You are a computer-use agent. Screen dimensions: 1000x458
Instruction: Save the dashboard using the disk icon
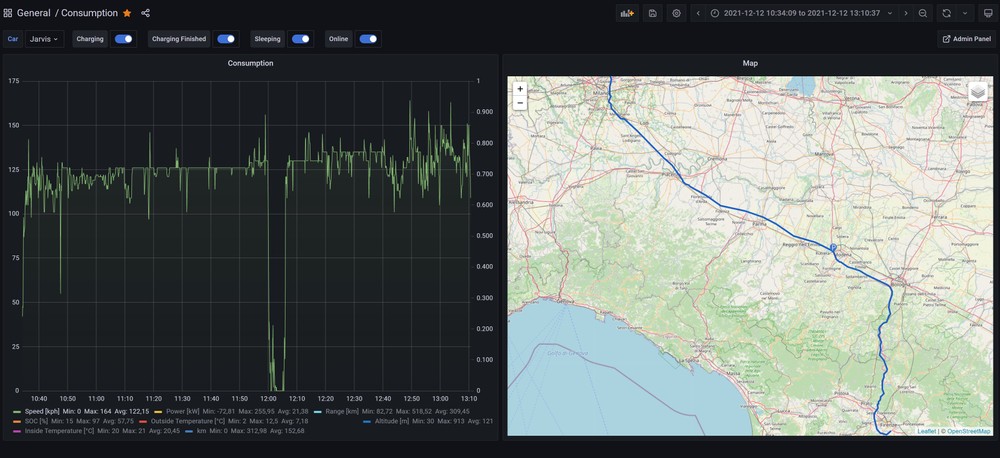(653, 13)
